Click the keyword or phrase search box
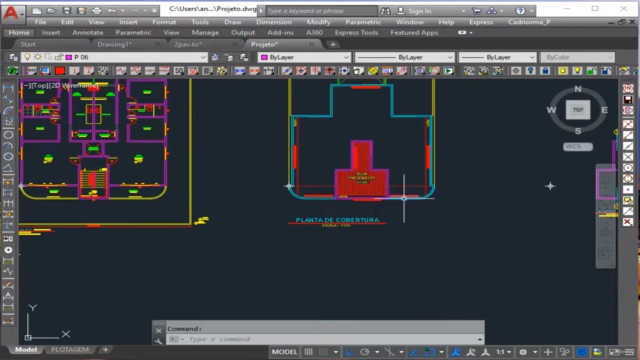Screen dimensions: 640x360 (x=322, y=11)
